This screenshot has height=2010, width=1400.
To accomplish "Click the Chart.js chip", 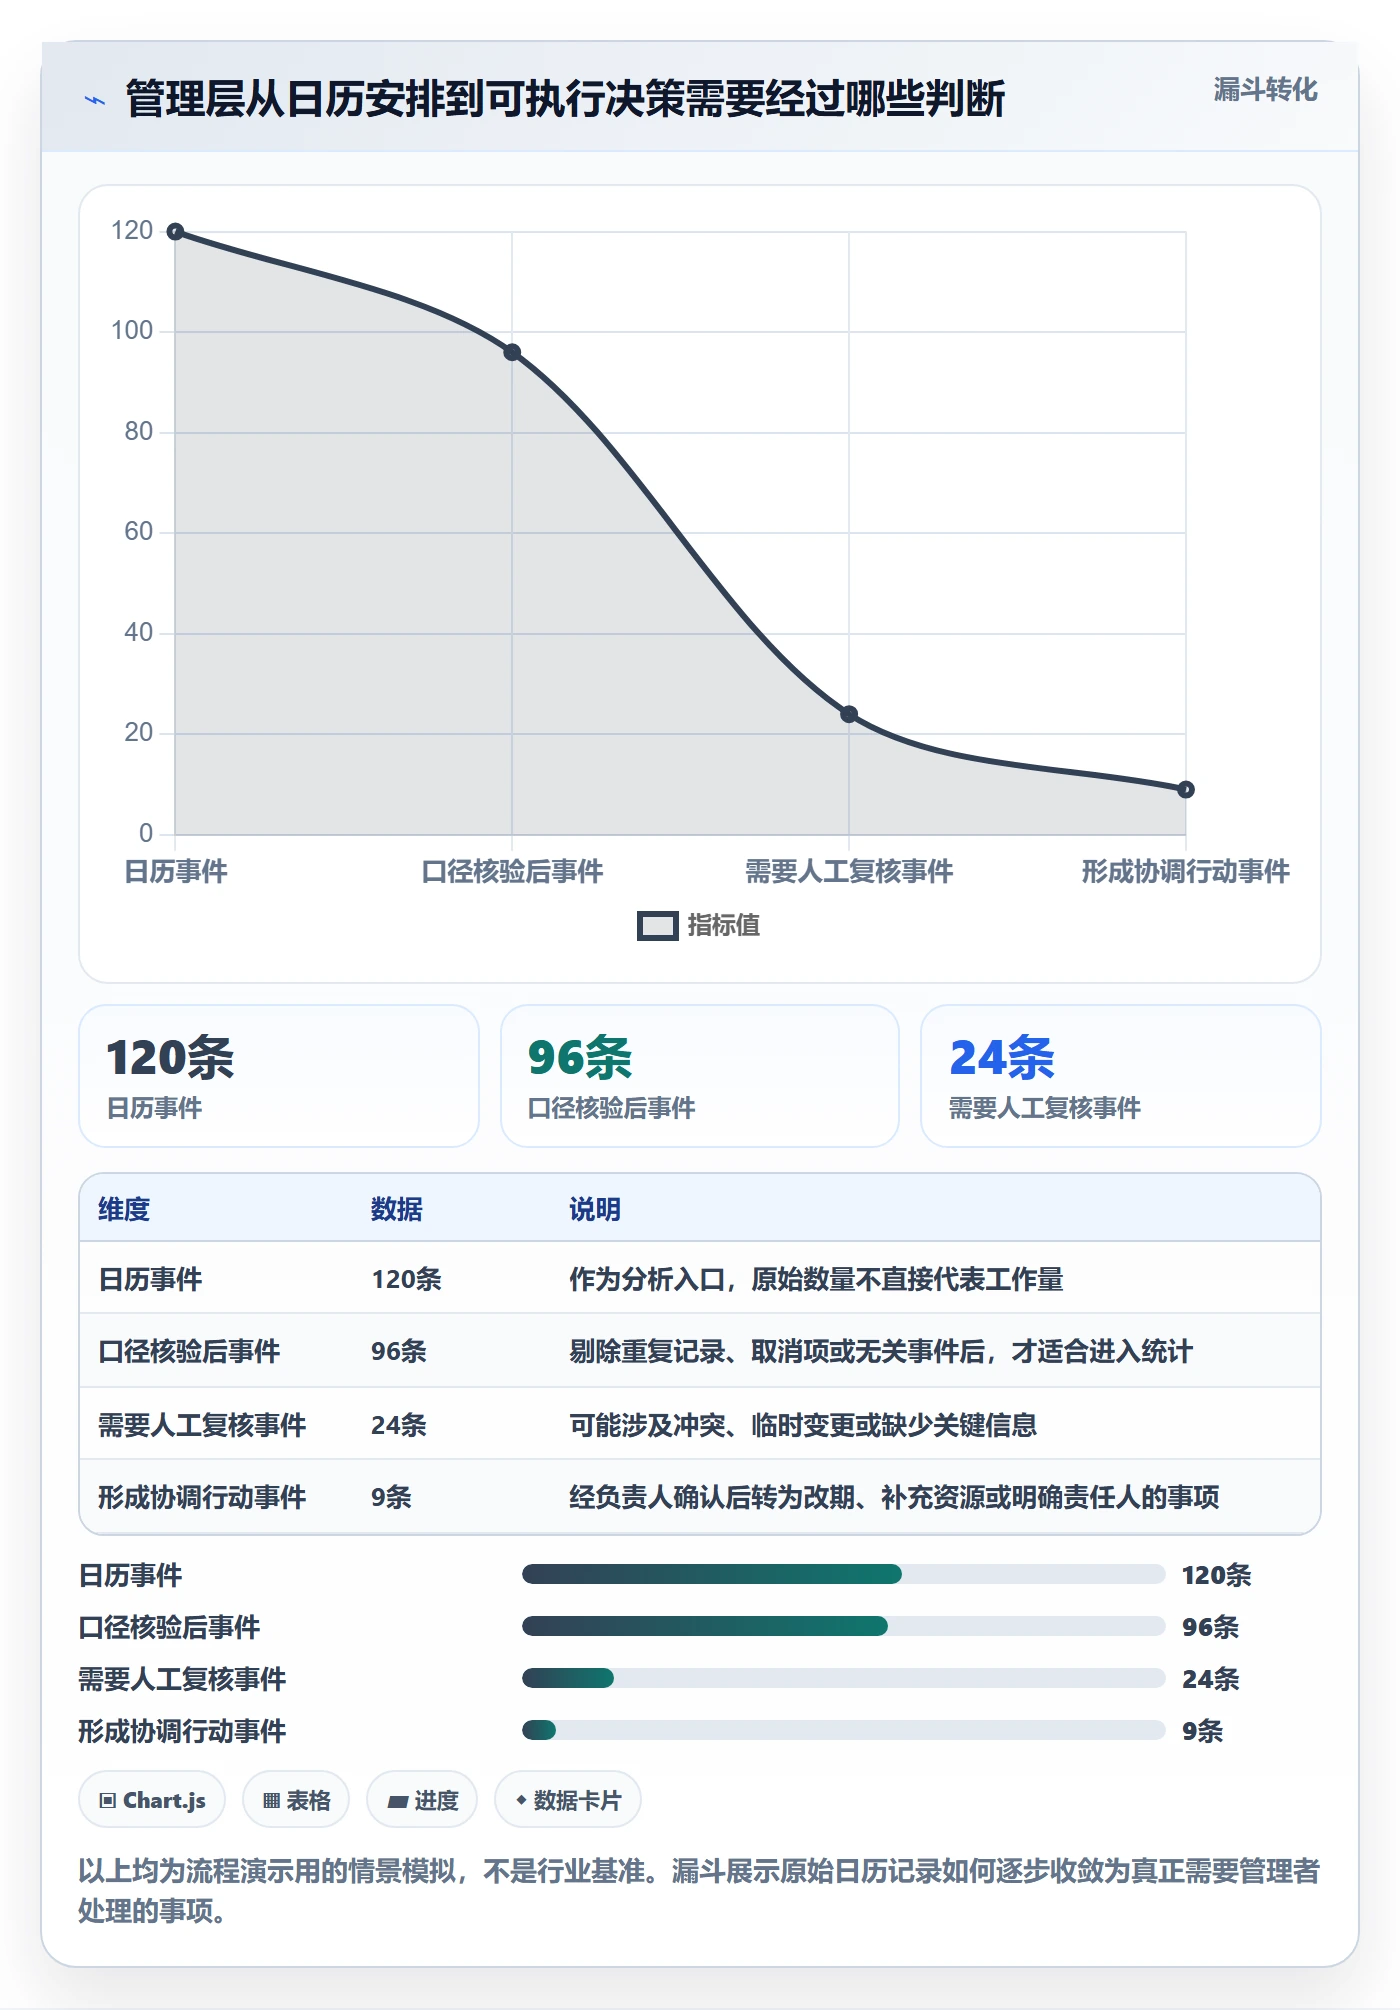I will (152, 1800).
